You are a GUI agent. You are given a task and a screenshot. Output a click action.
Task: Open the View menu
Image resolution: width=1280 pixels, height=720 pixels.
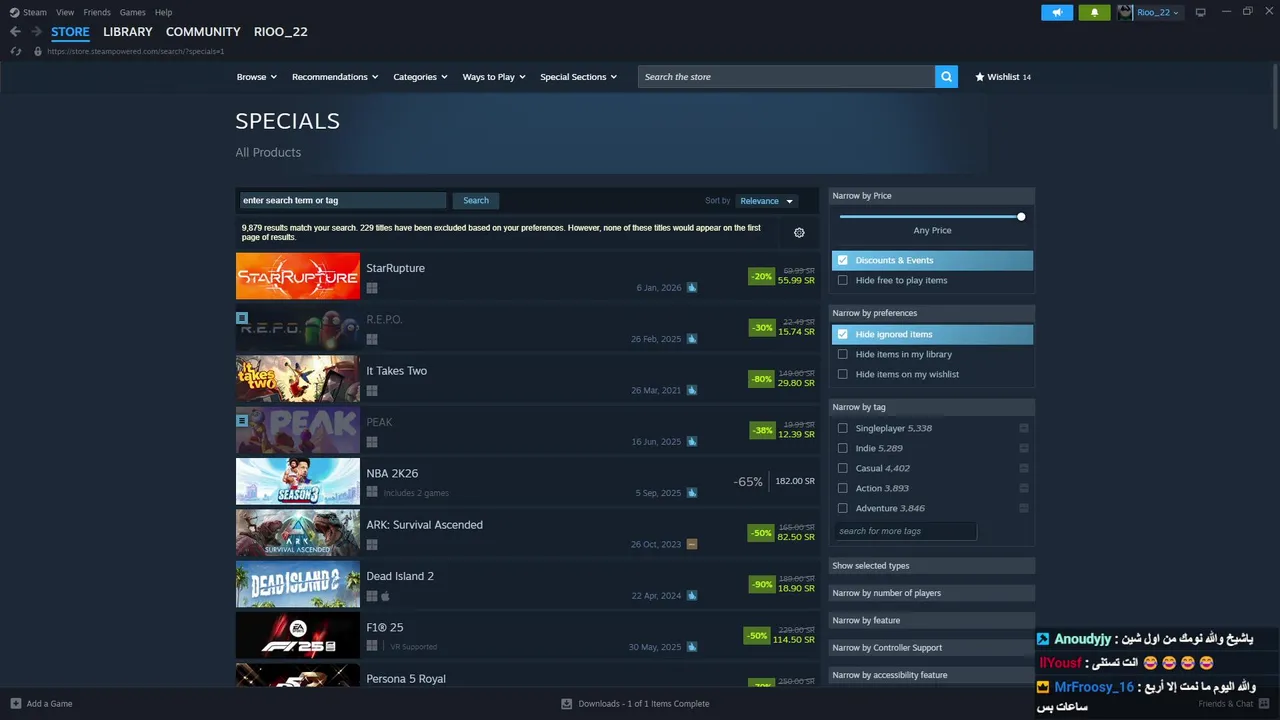pyautogui.click(x=65, y=12)
